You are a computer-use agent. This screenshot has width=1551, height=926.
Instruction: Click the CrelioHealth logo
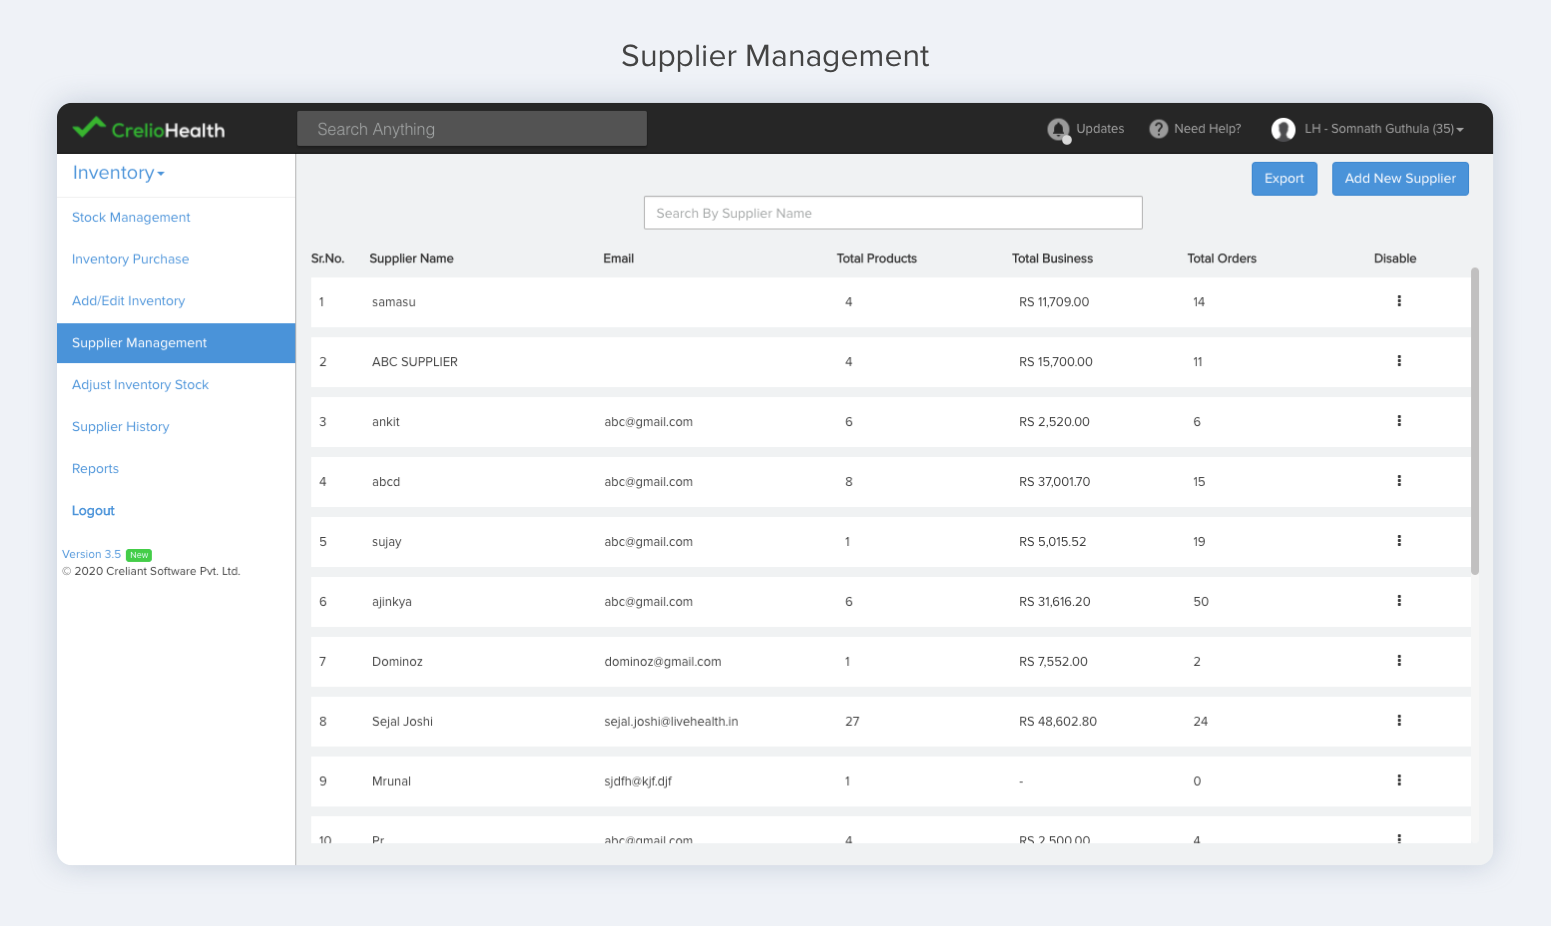[x=149, y=129]
